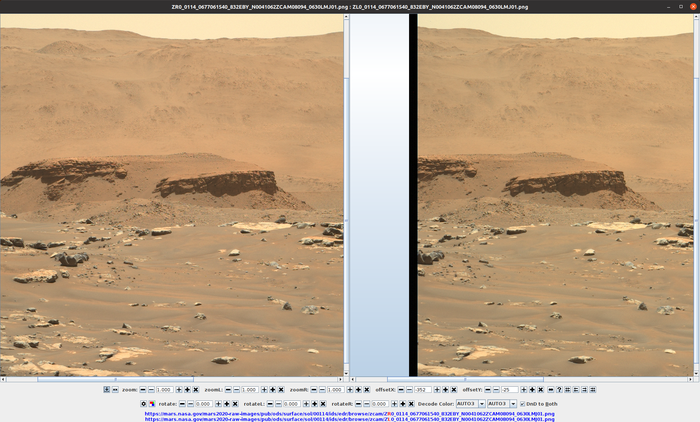
Task: Click the small plus button for offsetX
Action: click(437, 390)
